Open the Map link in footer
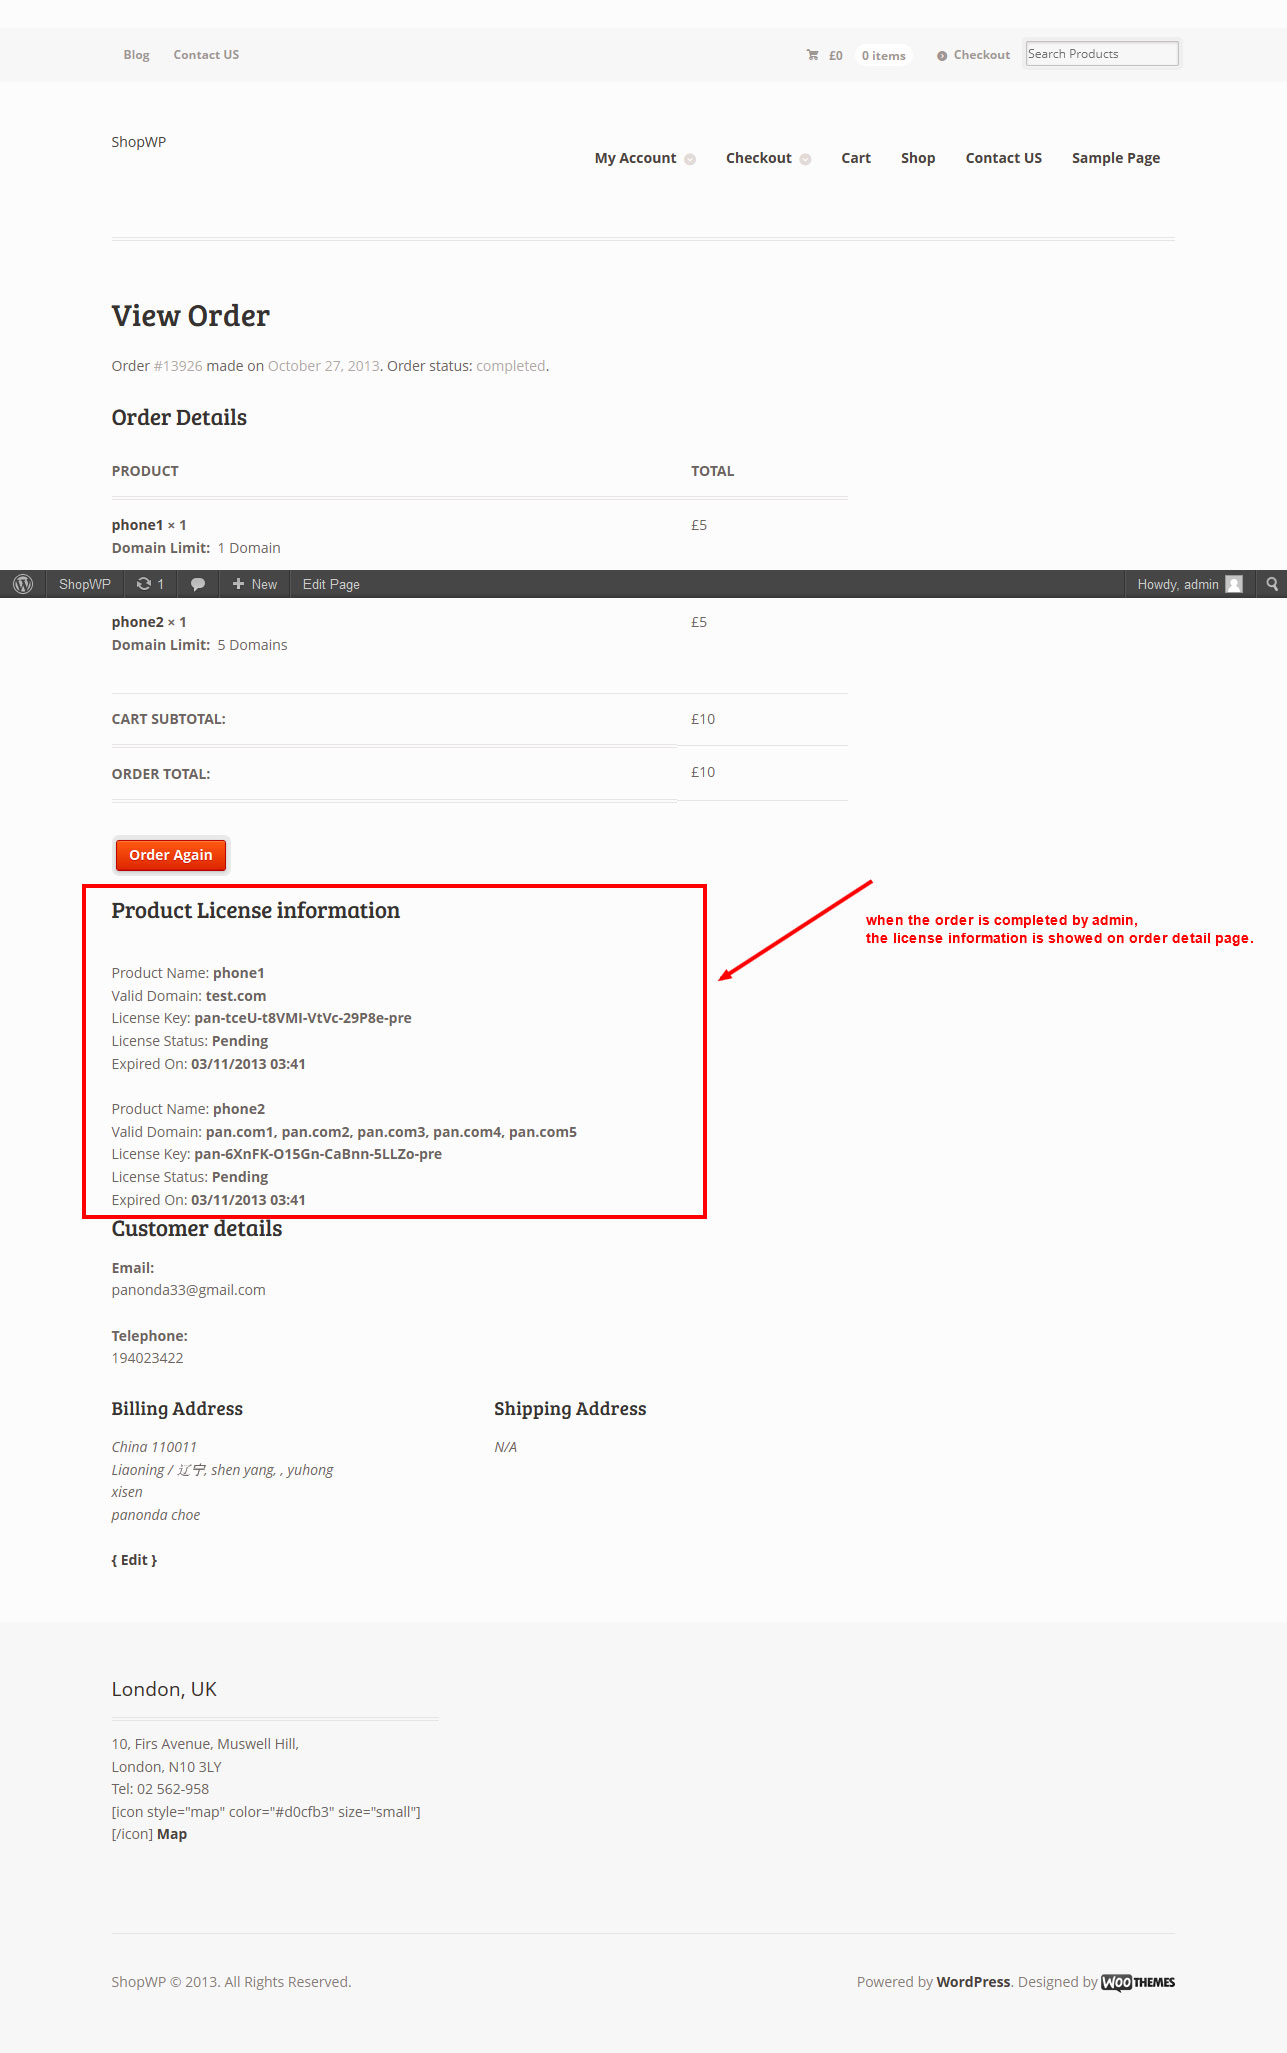Image resolution: width=1287 pixels, height=2053 pixels. 172,1834
